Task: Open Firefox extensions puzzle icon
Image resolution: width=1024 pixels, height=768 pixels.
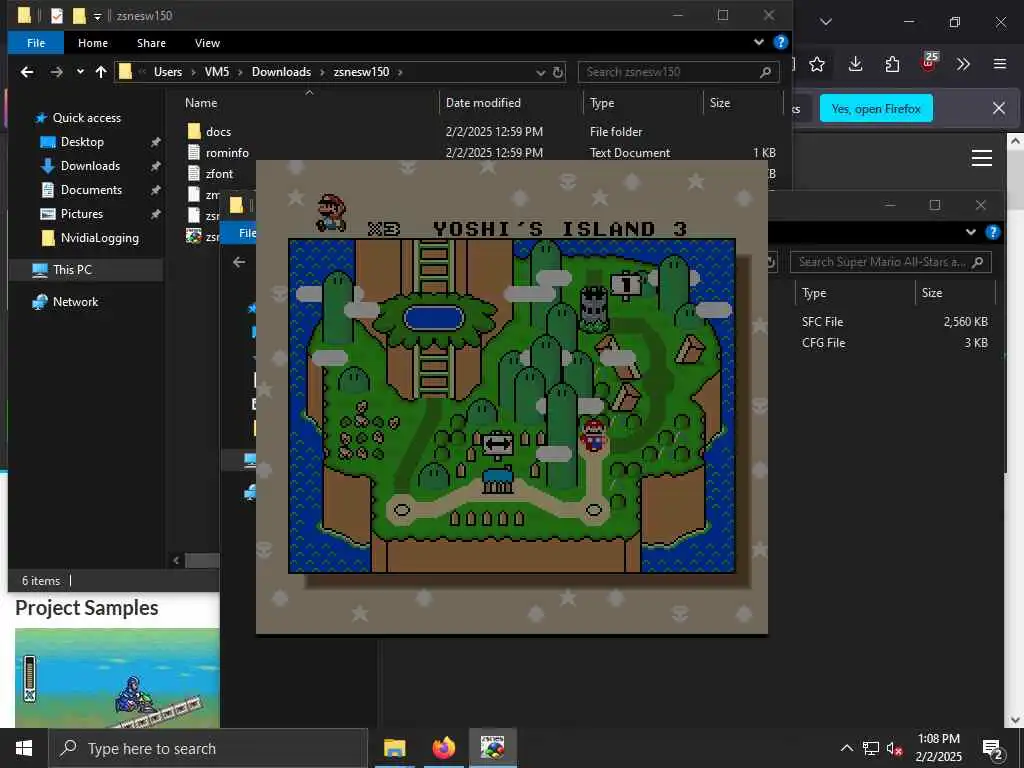Action: (x=892, y=64)
